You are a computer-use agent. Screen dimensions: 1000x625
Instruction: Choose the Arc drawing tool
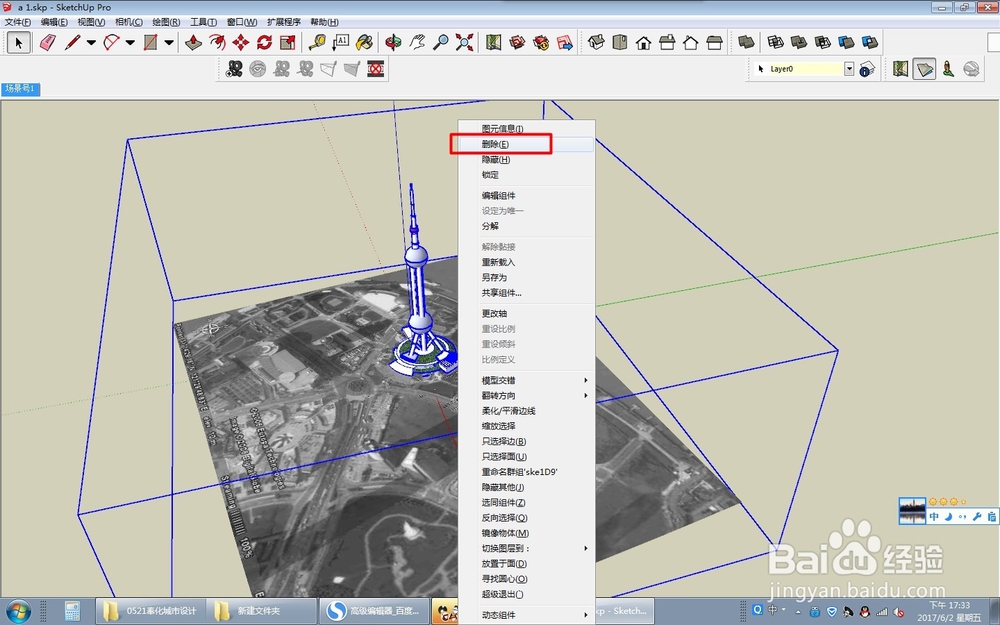tap(111, 43)
